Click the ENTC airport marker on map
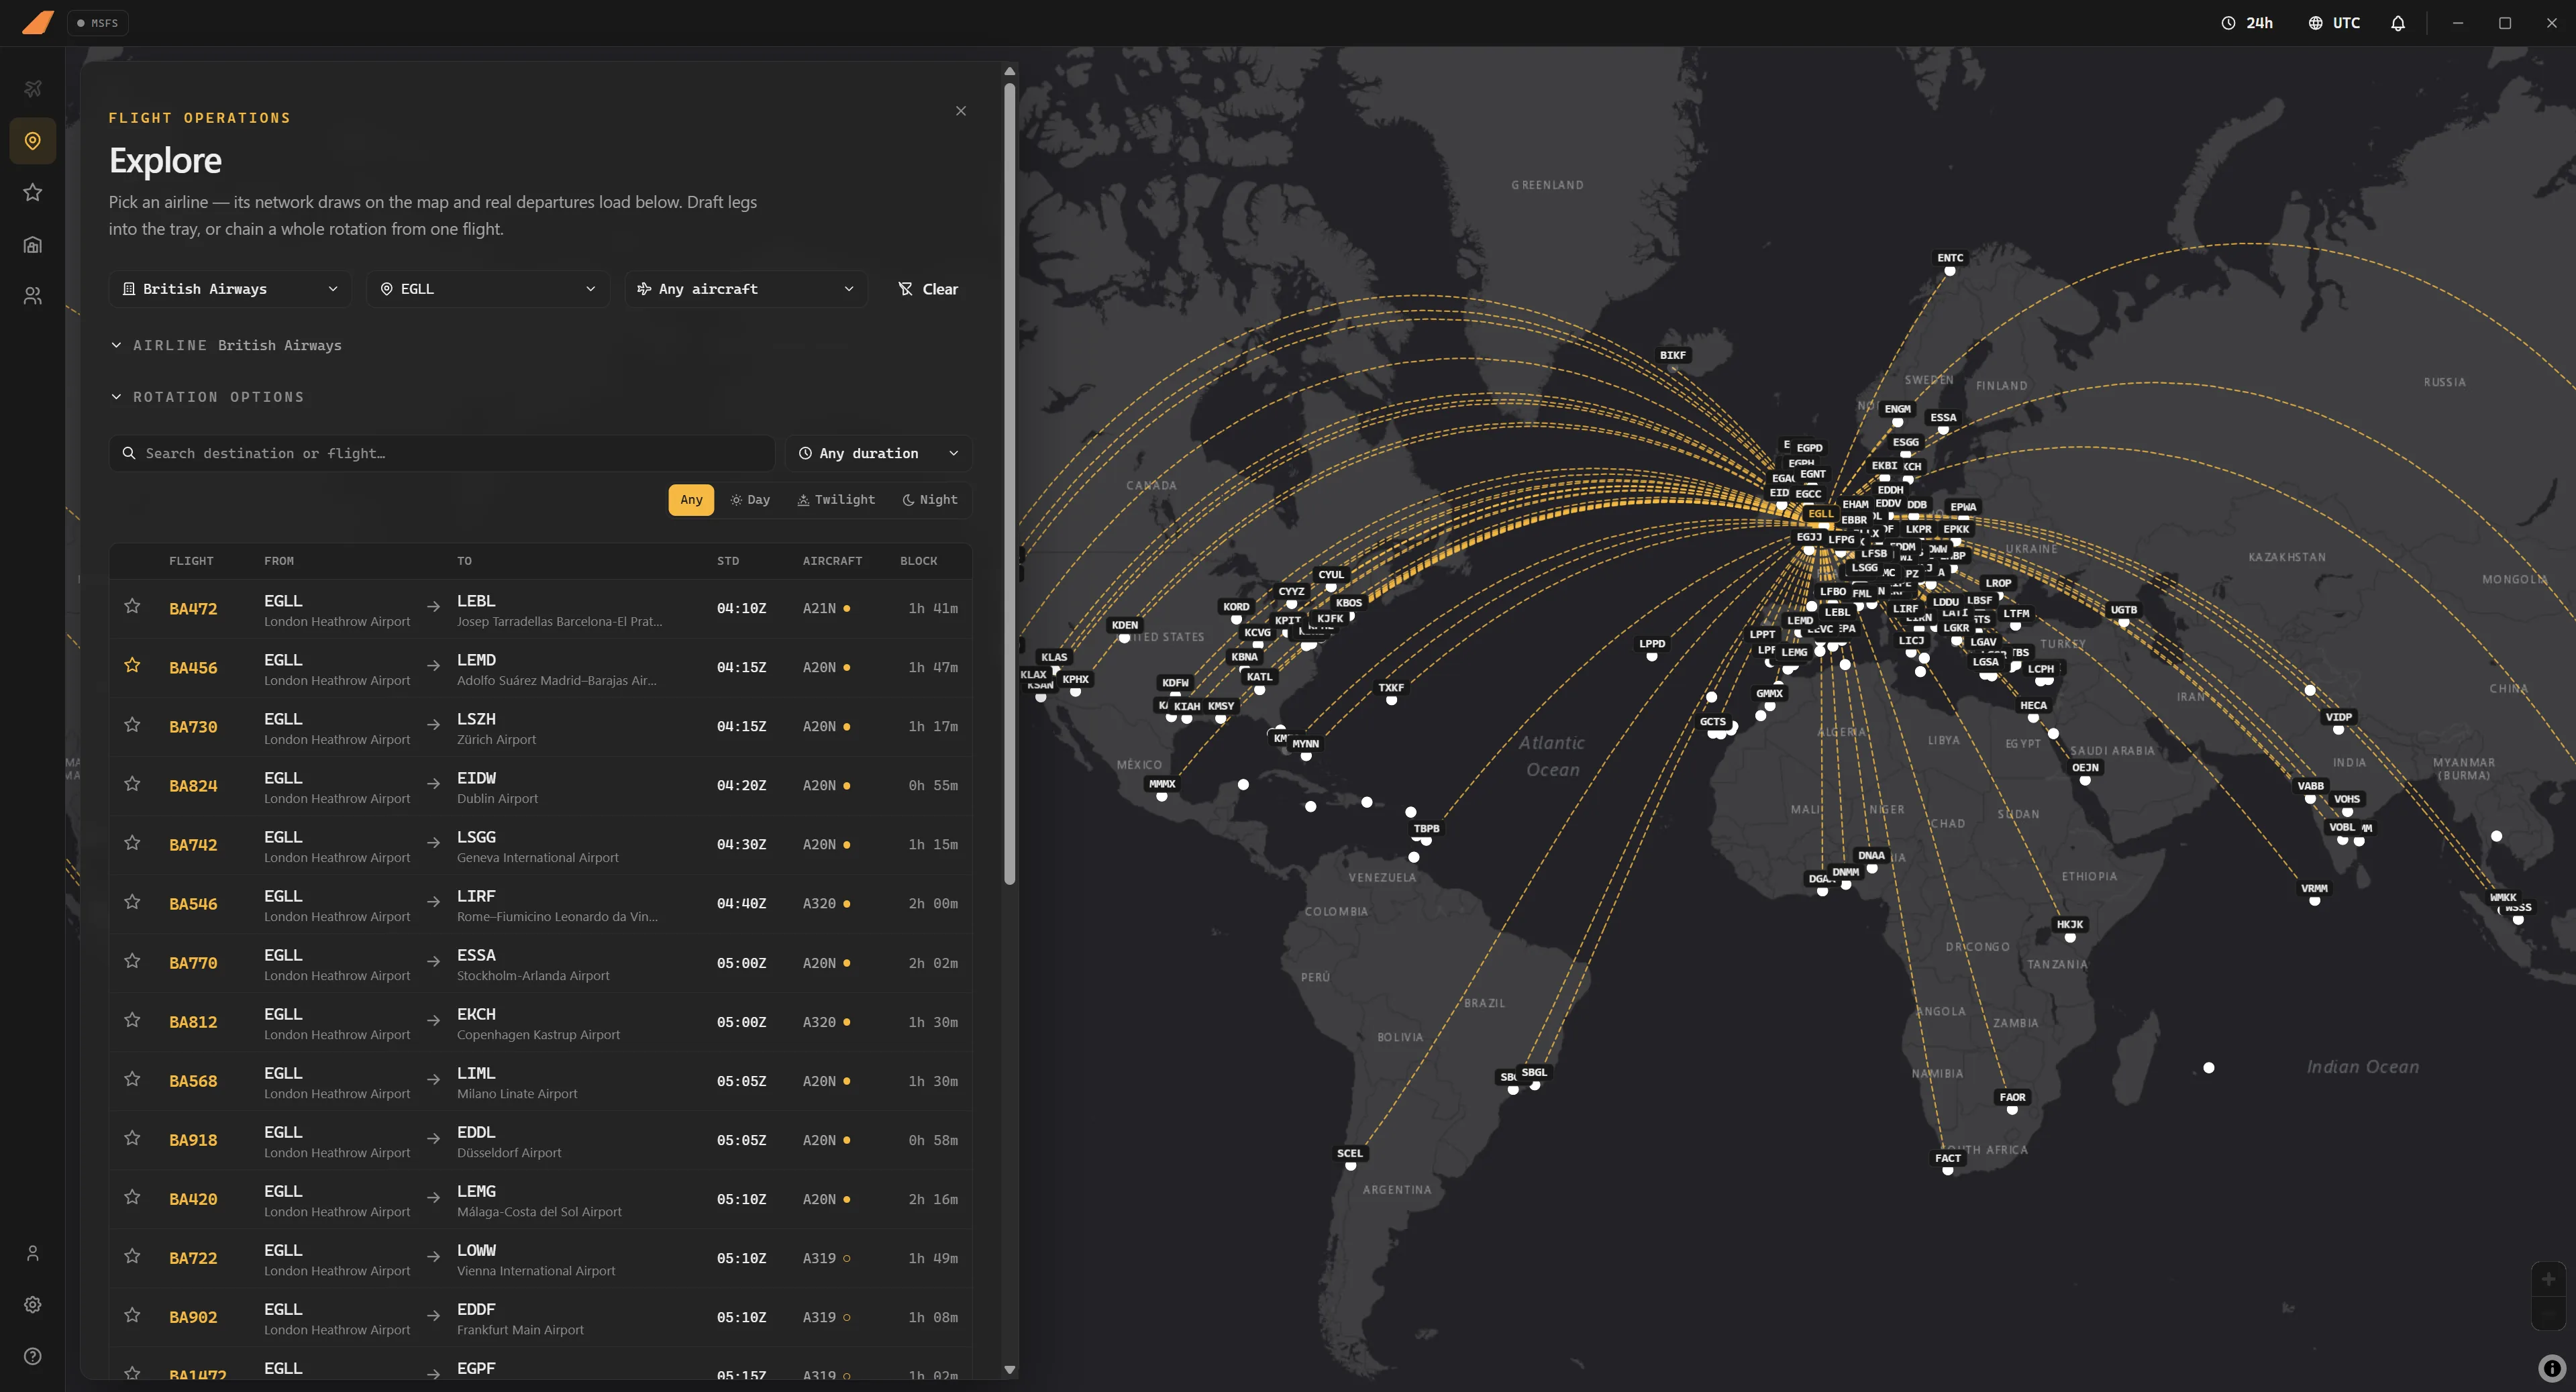The image size is (2576, 1392). 1950,258
